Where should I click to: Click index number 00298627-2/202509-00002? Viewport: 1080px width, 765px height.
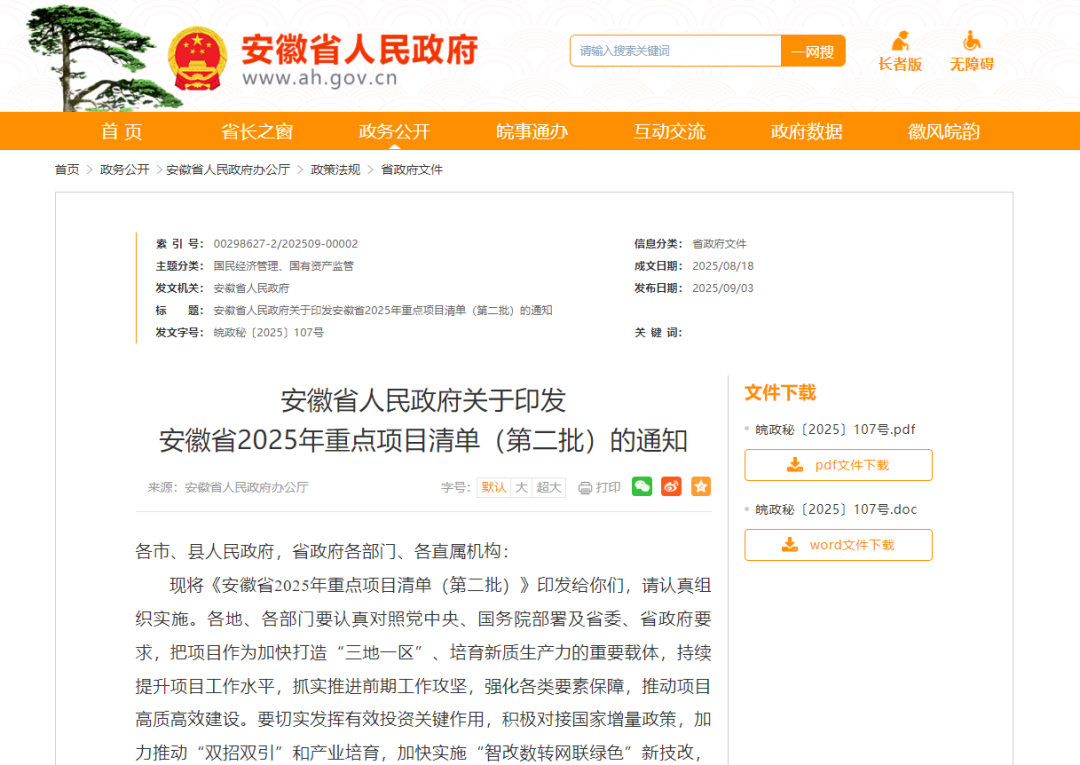(286, 244)
